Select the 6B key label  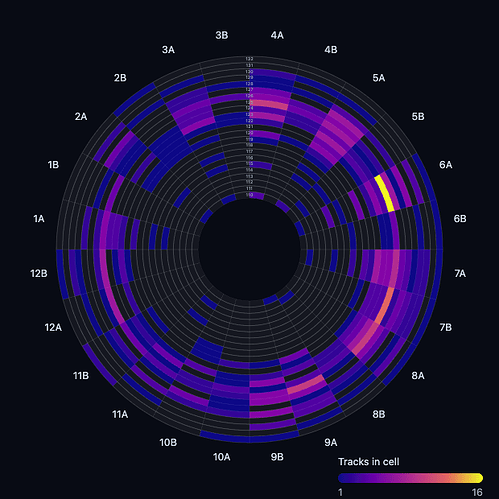coord(460,219)
